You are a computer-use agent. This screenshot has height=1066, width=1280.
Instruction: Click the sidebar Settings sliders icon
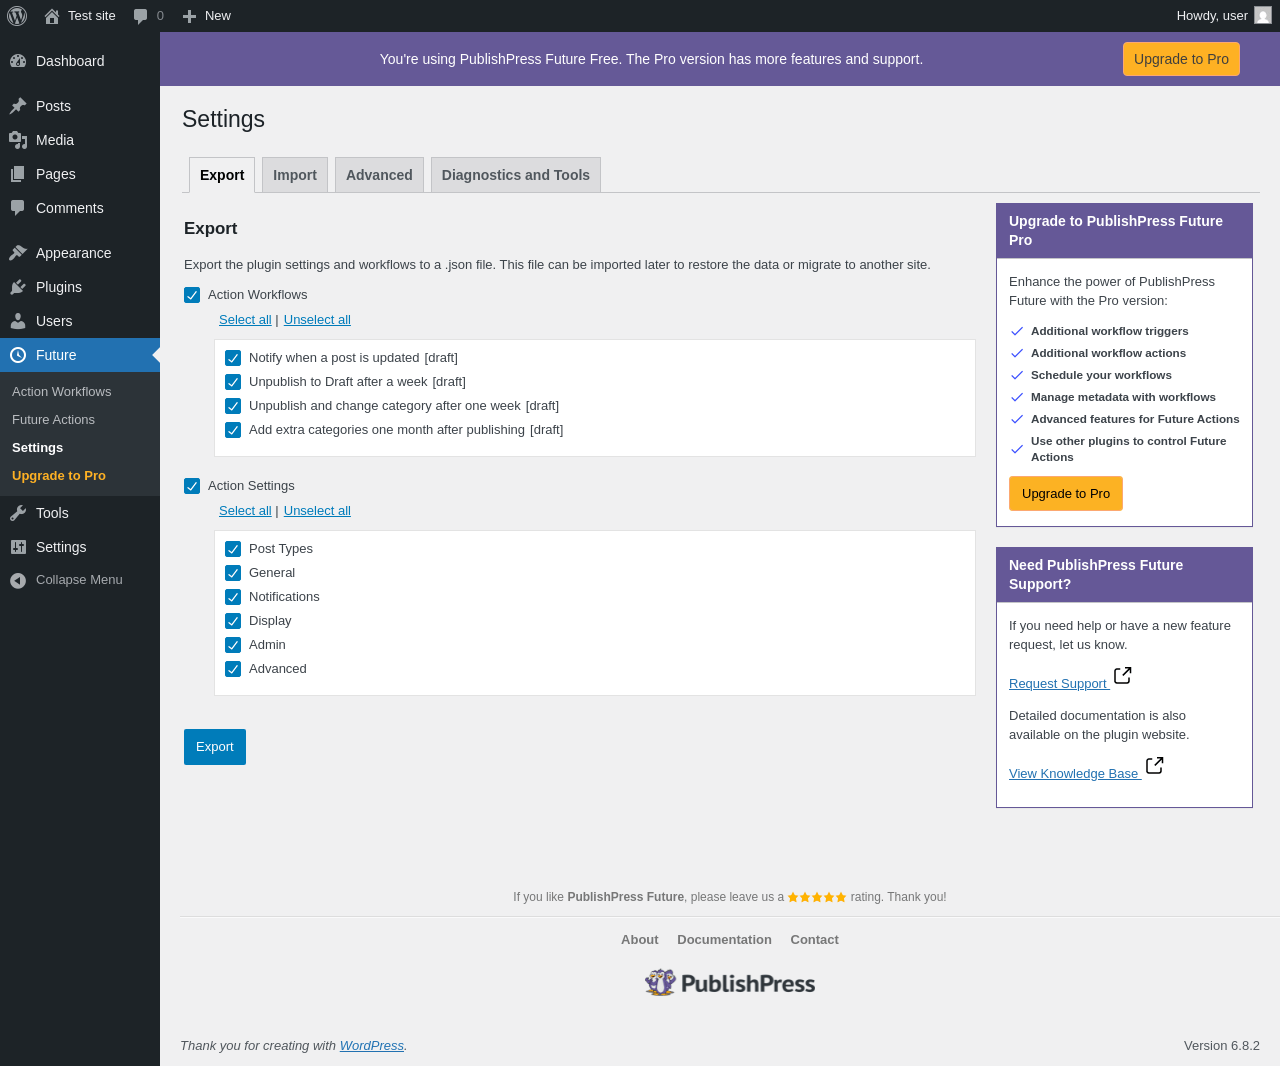pos(18,547)
